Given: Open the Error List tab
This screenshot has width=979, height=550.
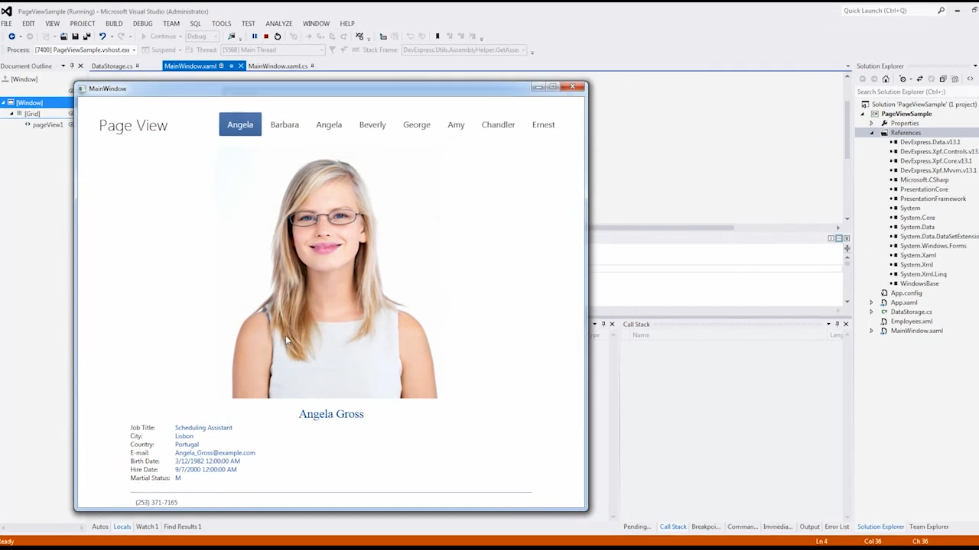Looking at the screenshot, I should coord(837,527).
